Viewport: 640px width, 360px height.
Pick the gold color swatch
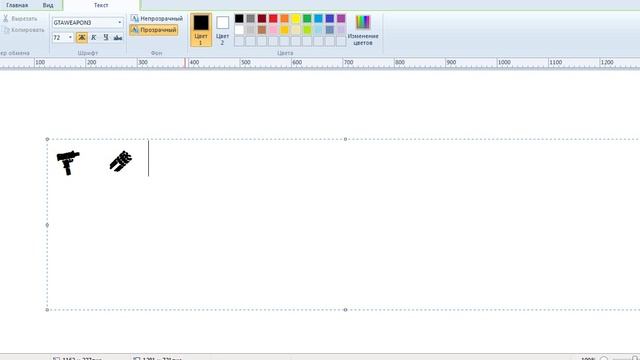pos(284,30)
